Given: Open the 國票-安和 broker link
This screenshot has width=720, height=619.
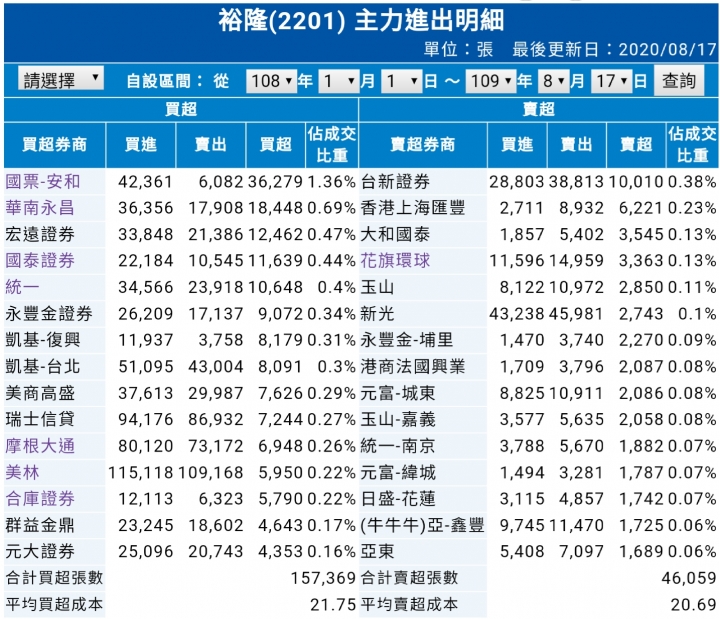Looking at the screenshot, I should (x=43, y=182).
